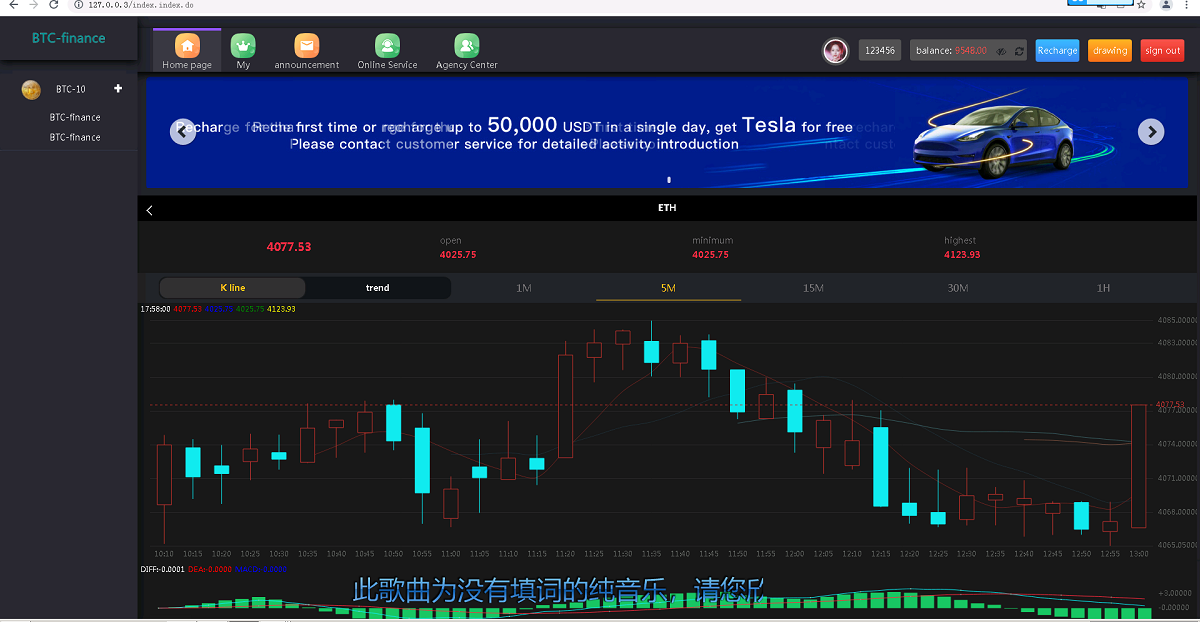Click the blue Recharge button
The width and height of the screenshot is (1200, 622).
tap(1057, 51)
